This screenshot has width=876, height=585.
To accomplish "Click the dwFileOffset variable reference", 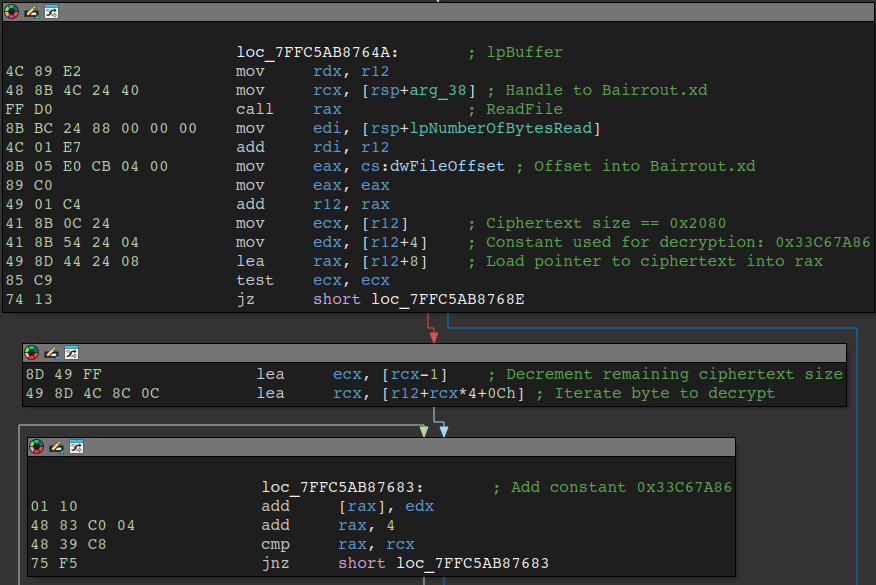I will pyautogui.click(x=447, y=167).
